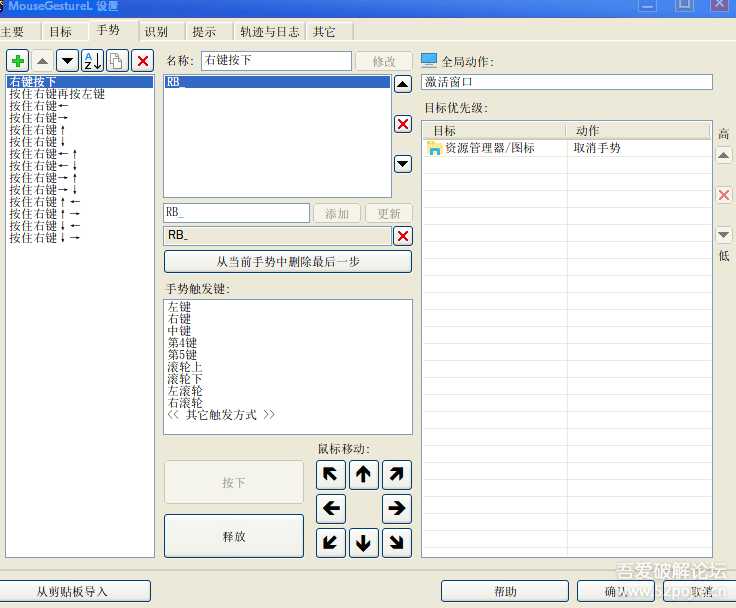The image size is (736, 608).
Task: Click the right arrow mouse movement button
Action: (x=397, y=509)
